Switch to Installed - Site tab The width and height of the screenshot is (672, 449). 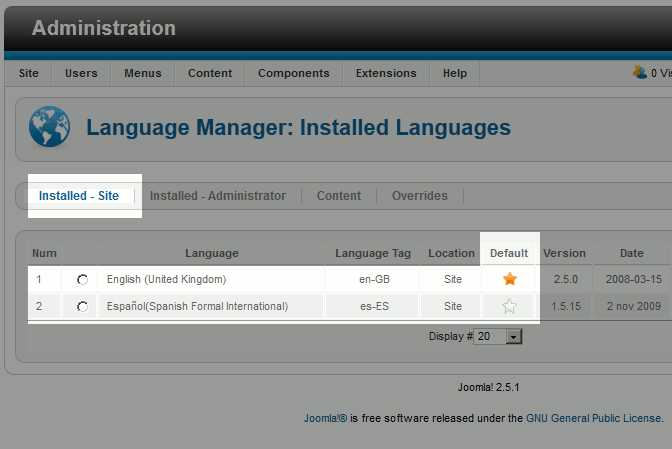(78, 196)
